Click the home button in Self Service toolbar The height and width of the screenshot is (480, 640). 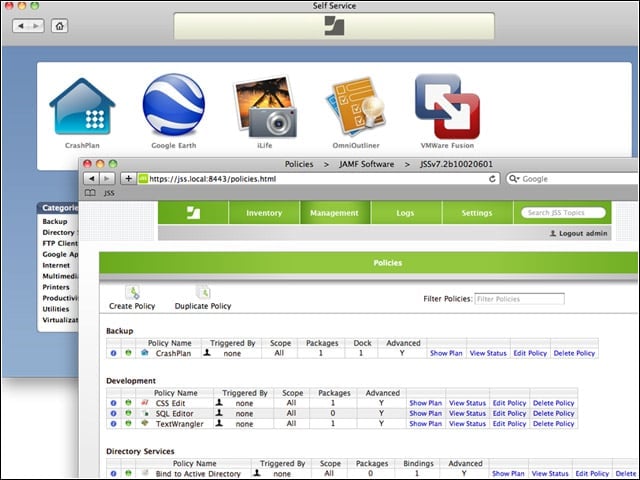[60, 26]
